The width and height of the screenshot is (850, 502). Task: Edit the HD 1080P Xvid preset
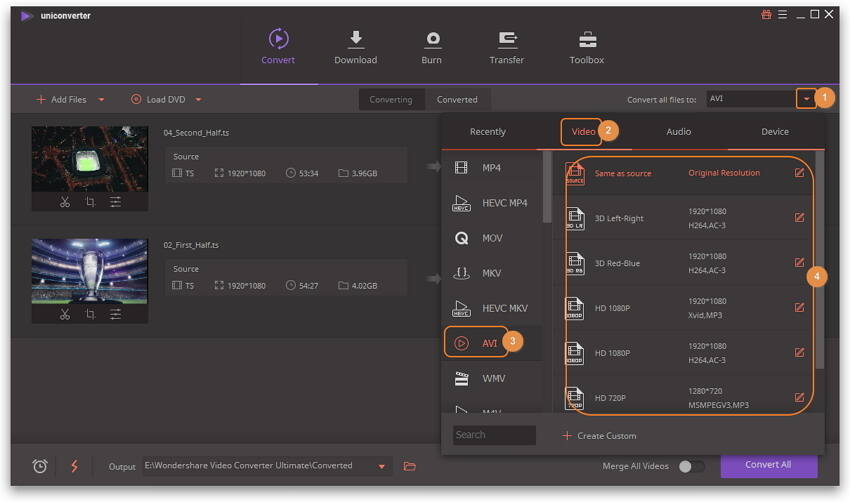point(799,307)
